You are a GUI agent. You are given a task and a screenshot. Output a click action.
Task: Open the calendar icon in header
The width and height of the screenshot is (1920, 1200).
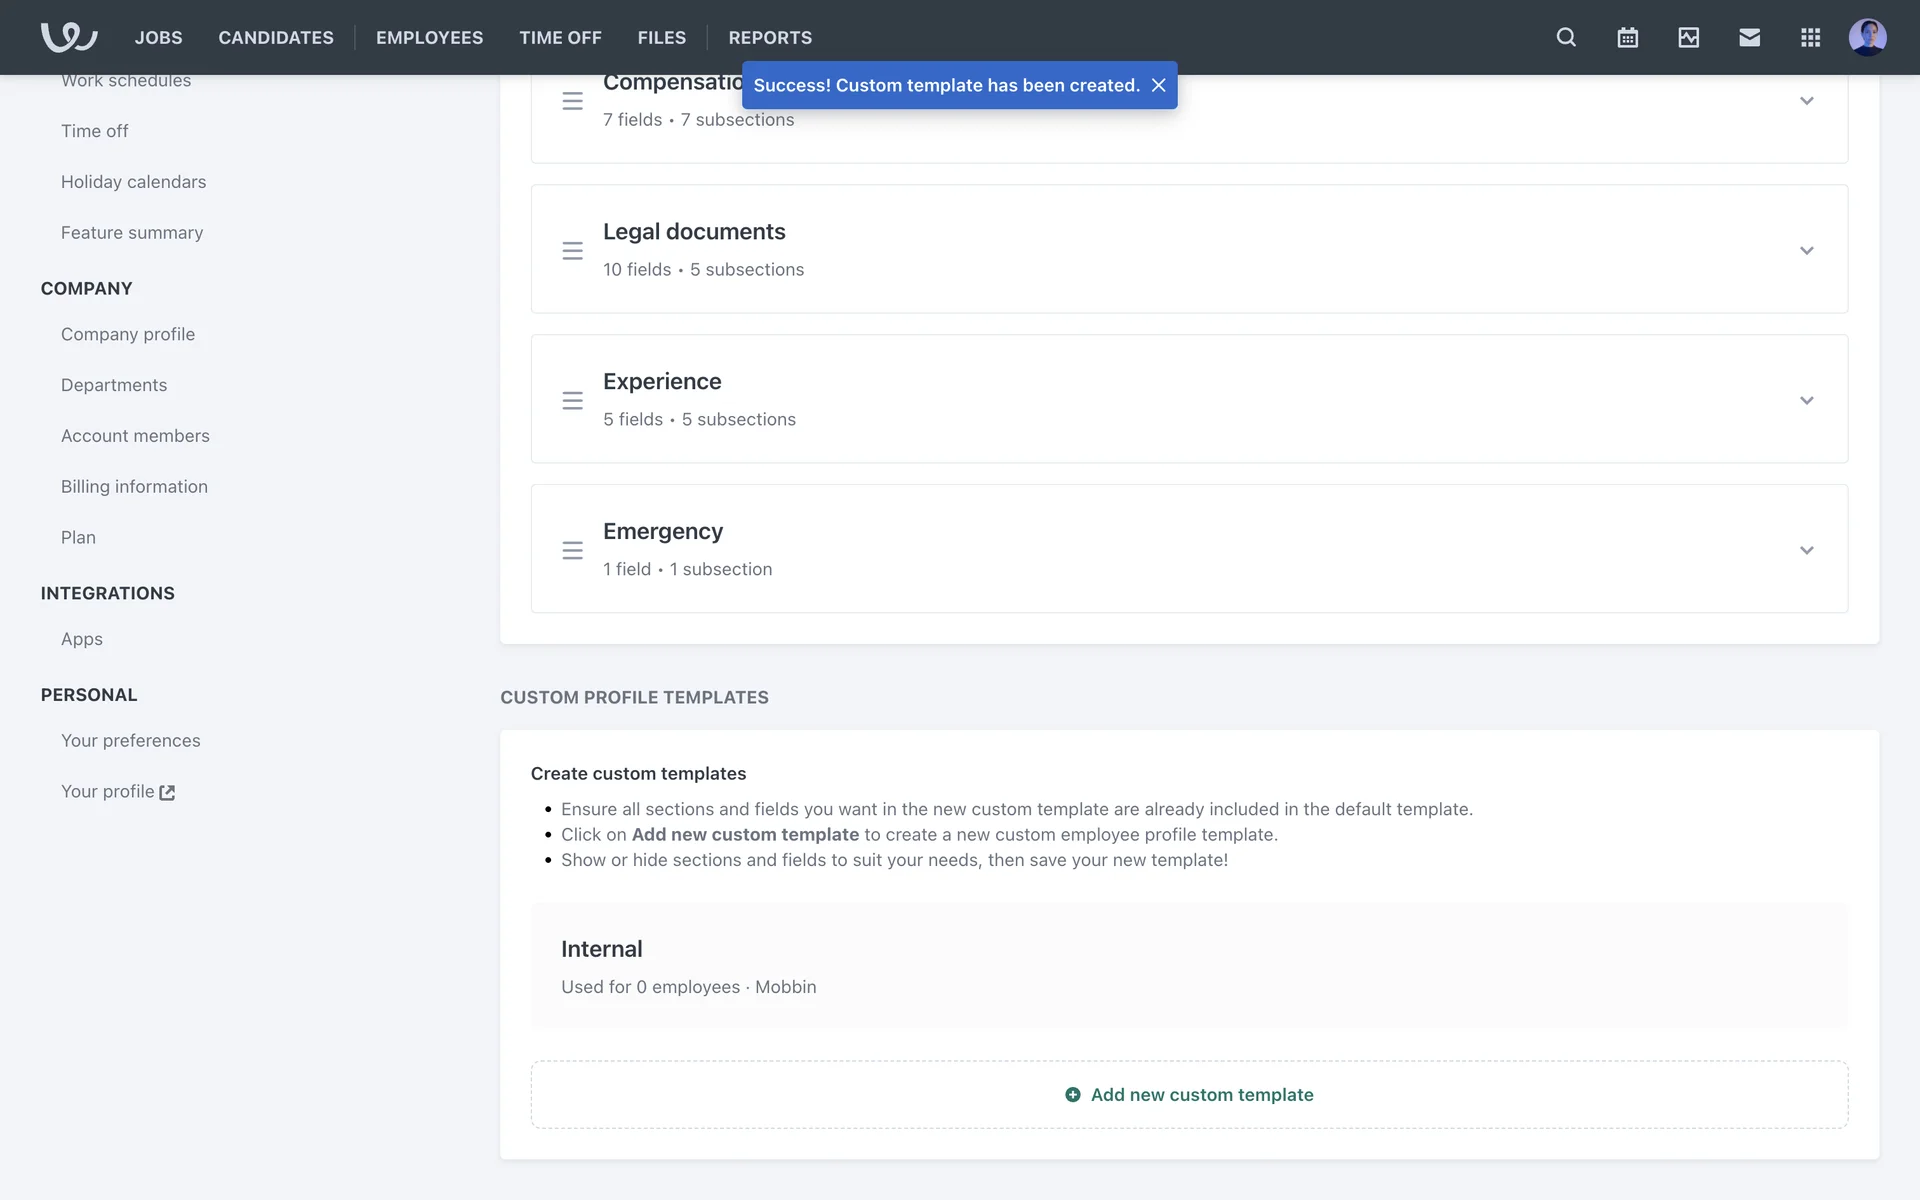click(1627, 37)
